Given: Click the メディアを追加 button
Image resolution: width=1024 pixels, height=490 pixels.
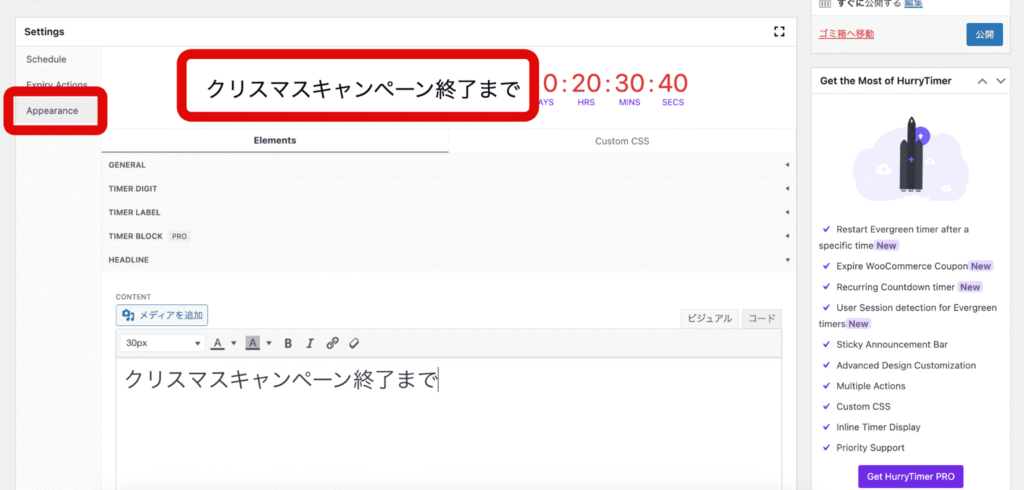Looking at the screenshot, I should 162,316.
